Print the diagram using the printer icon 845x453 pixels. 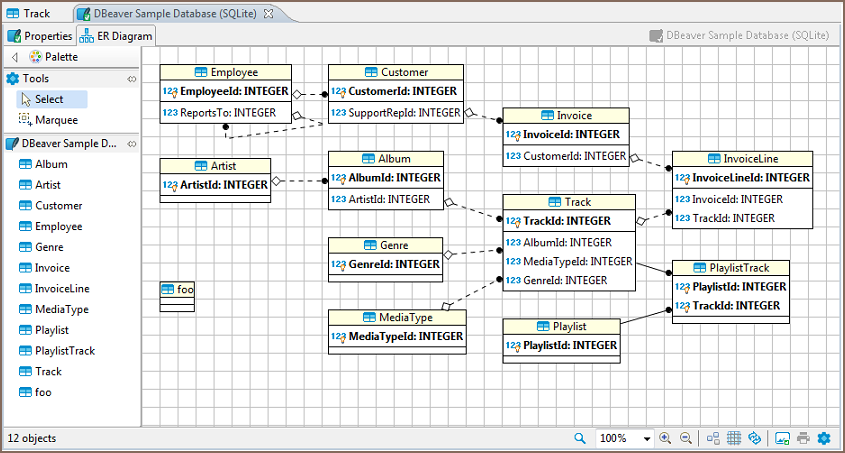(803, 438)
